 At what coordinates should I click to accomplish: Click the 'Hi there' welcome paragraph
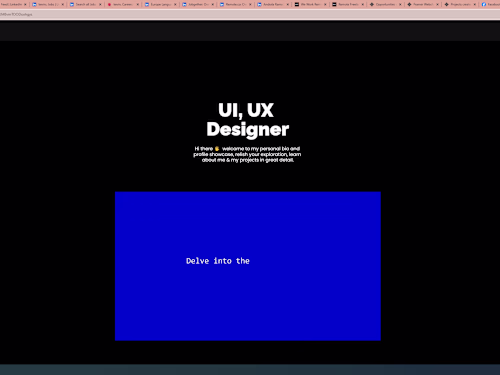247,154
